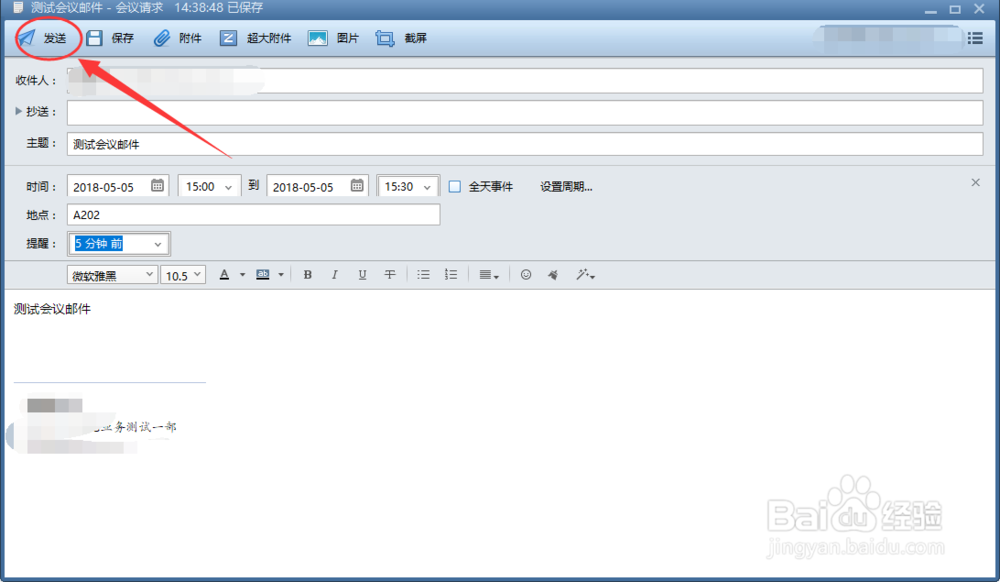Enable the 全天事件 all-day event checkbox

(x=455, y=185)
